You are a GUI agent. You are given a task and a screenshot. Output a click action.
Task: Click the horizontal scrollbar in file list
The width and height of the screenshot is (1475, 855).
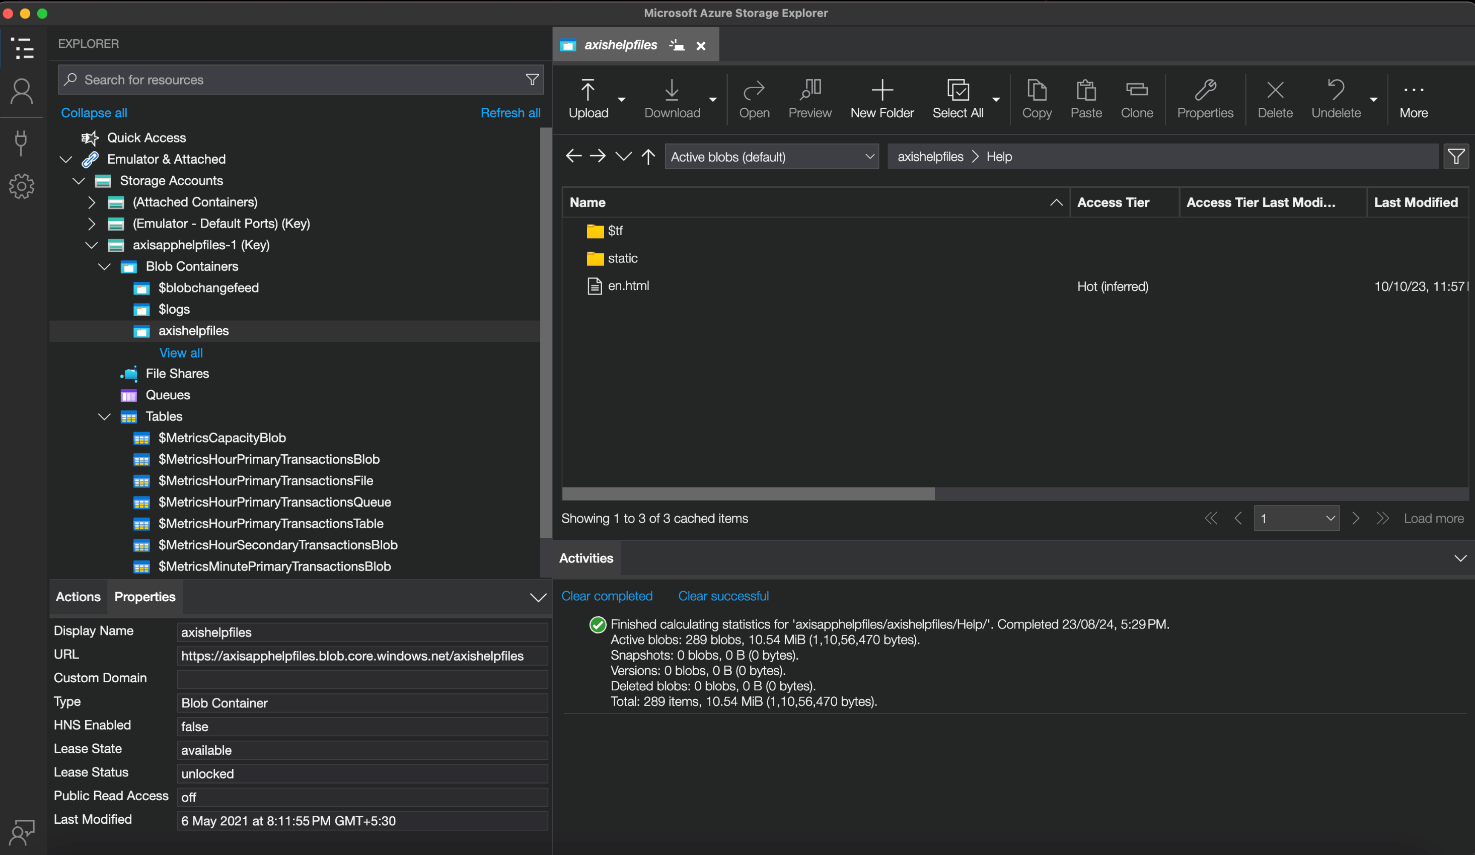[x=748, y=494]
